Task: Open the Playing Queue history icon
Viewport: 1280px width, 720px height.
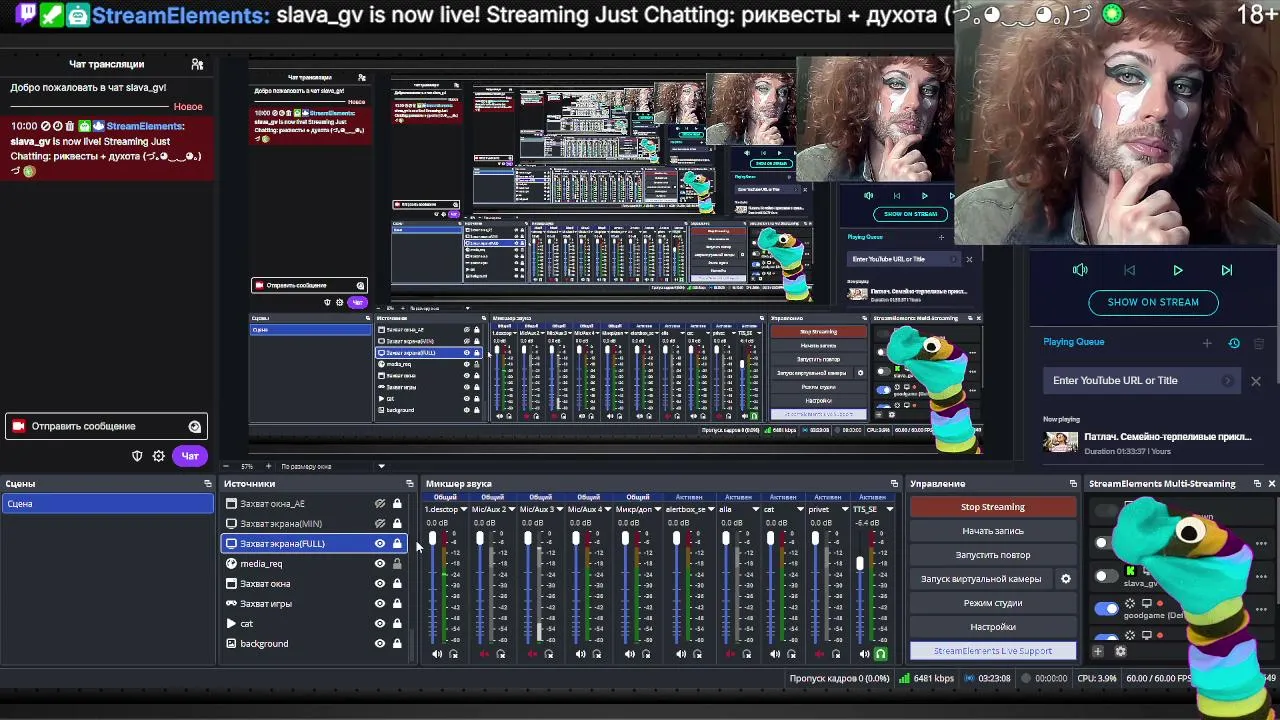Action: 1234,343
